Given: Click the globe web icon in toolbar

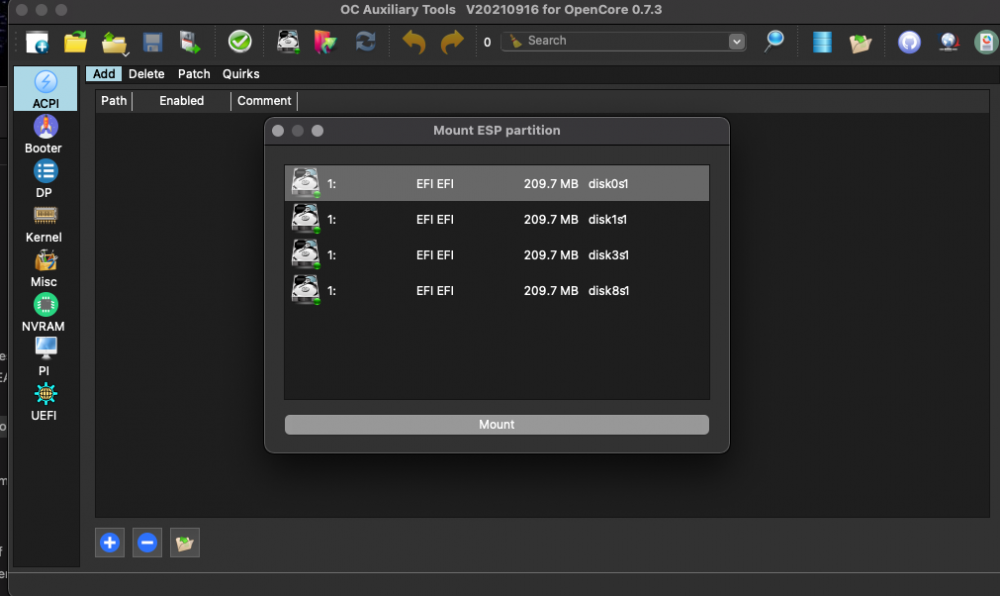Looking at the screenshot, I should [x=949, y=42].
